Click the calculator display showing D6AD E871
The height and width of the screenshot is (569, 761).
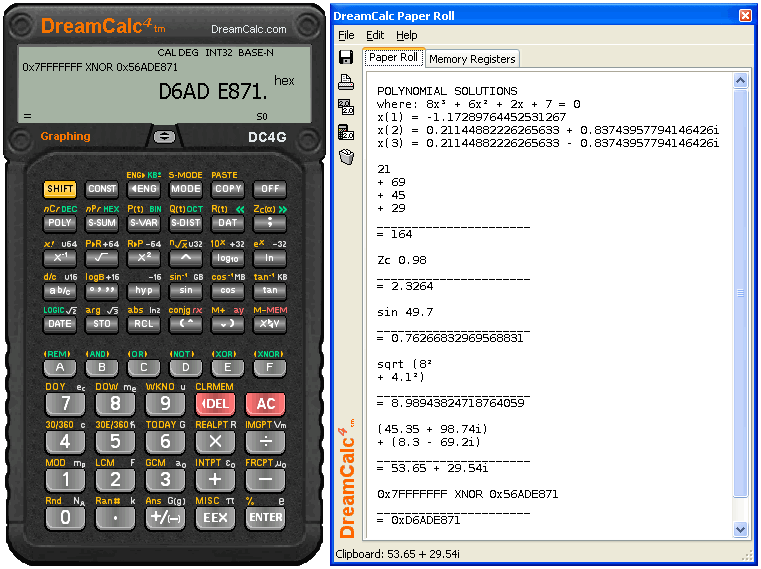tap(165, 84)
